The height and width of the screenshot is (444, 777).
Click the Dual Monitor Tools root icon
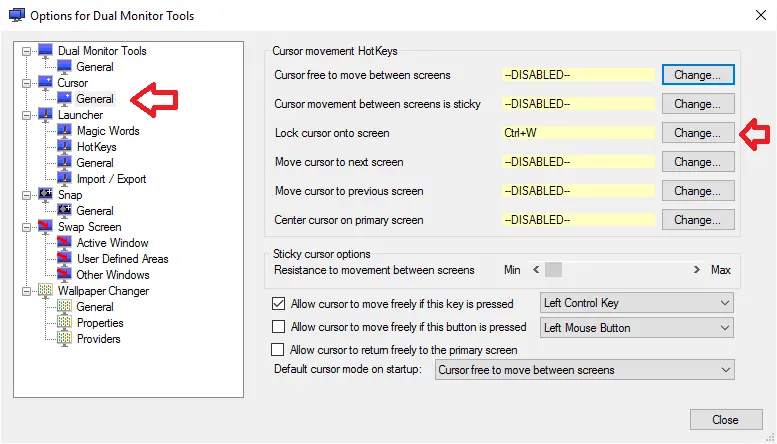[45, 51]
